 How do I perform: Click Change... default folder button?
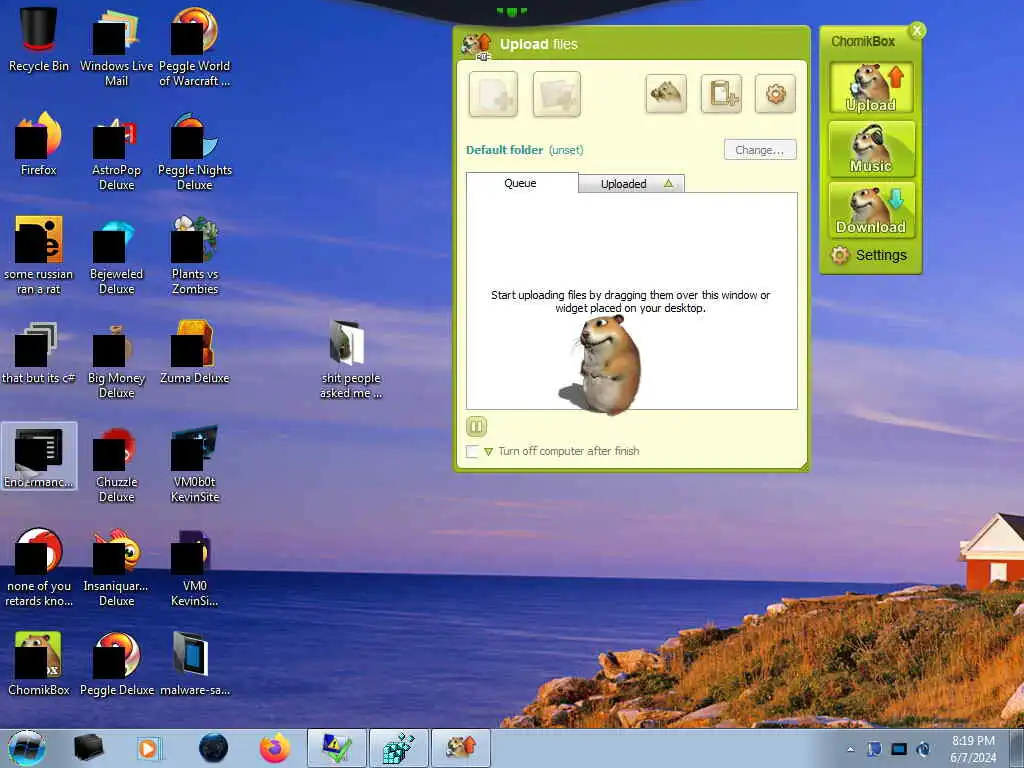[760, 150]
